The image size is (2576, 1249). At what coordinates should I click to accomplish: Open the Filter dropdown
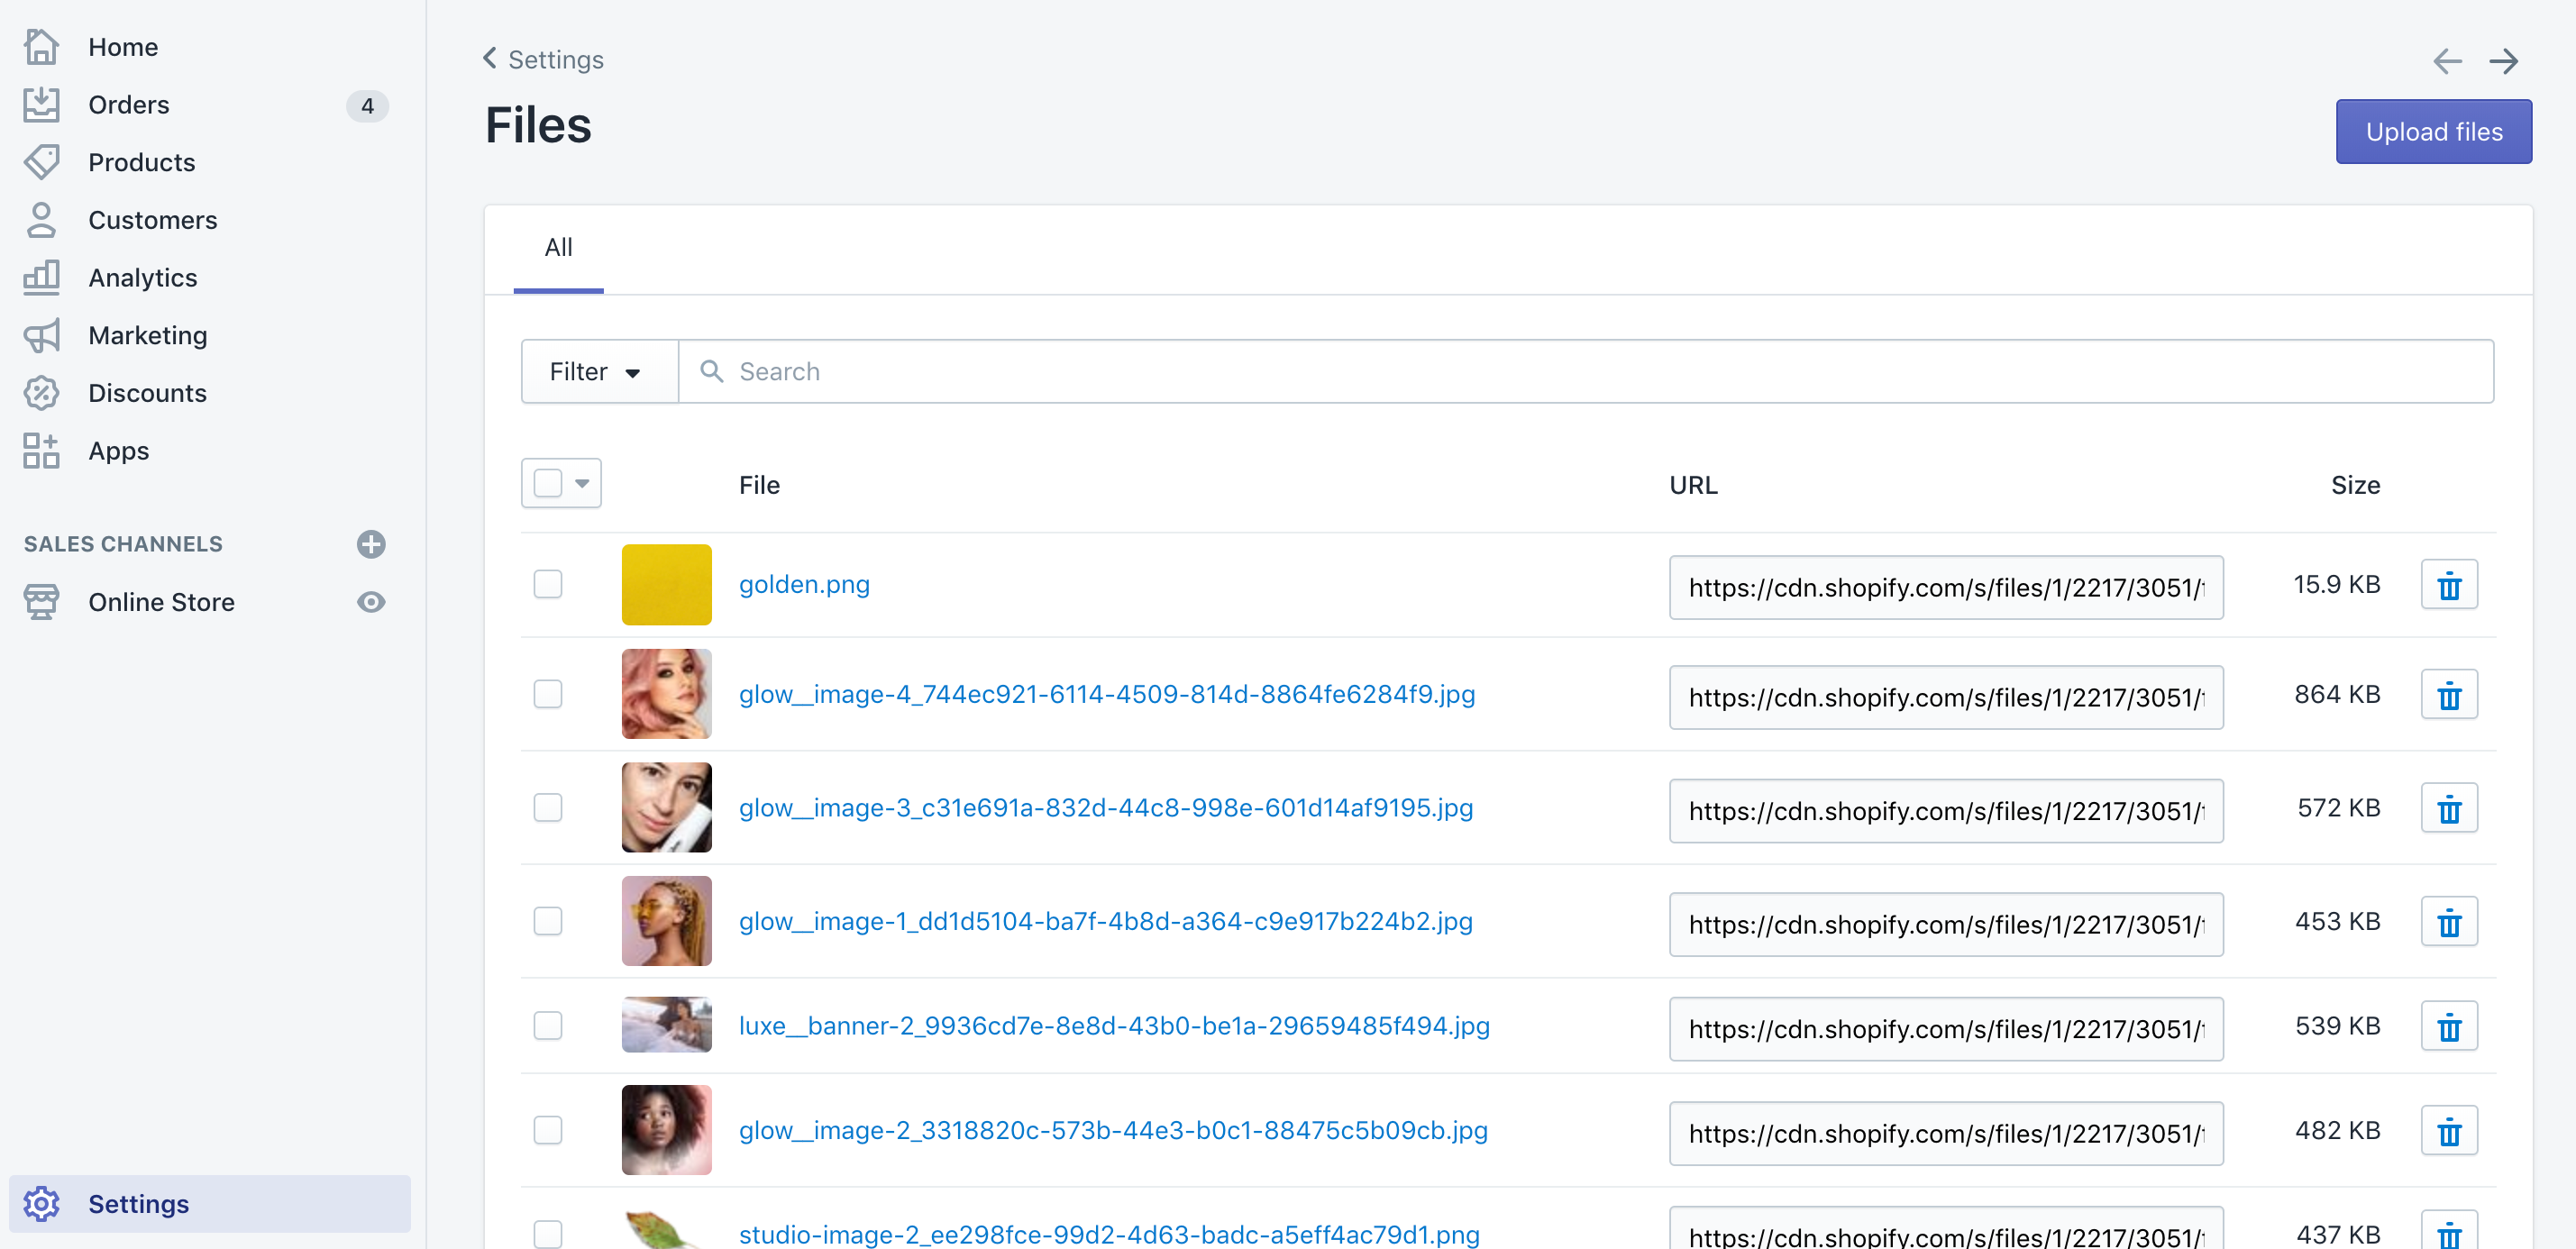[597, 372]
